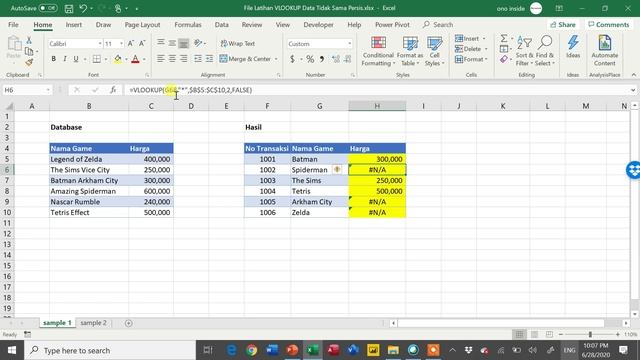Toggle the AutoSave switch

click(x=48, y=8)
